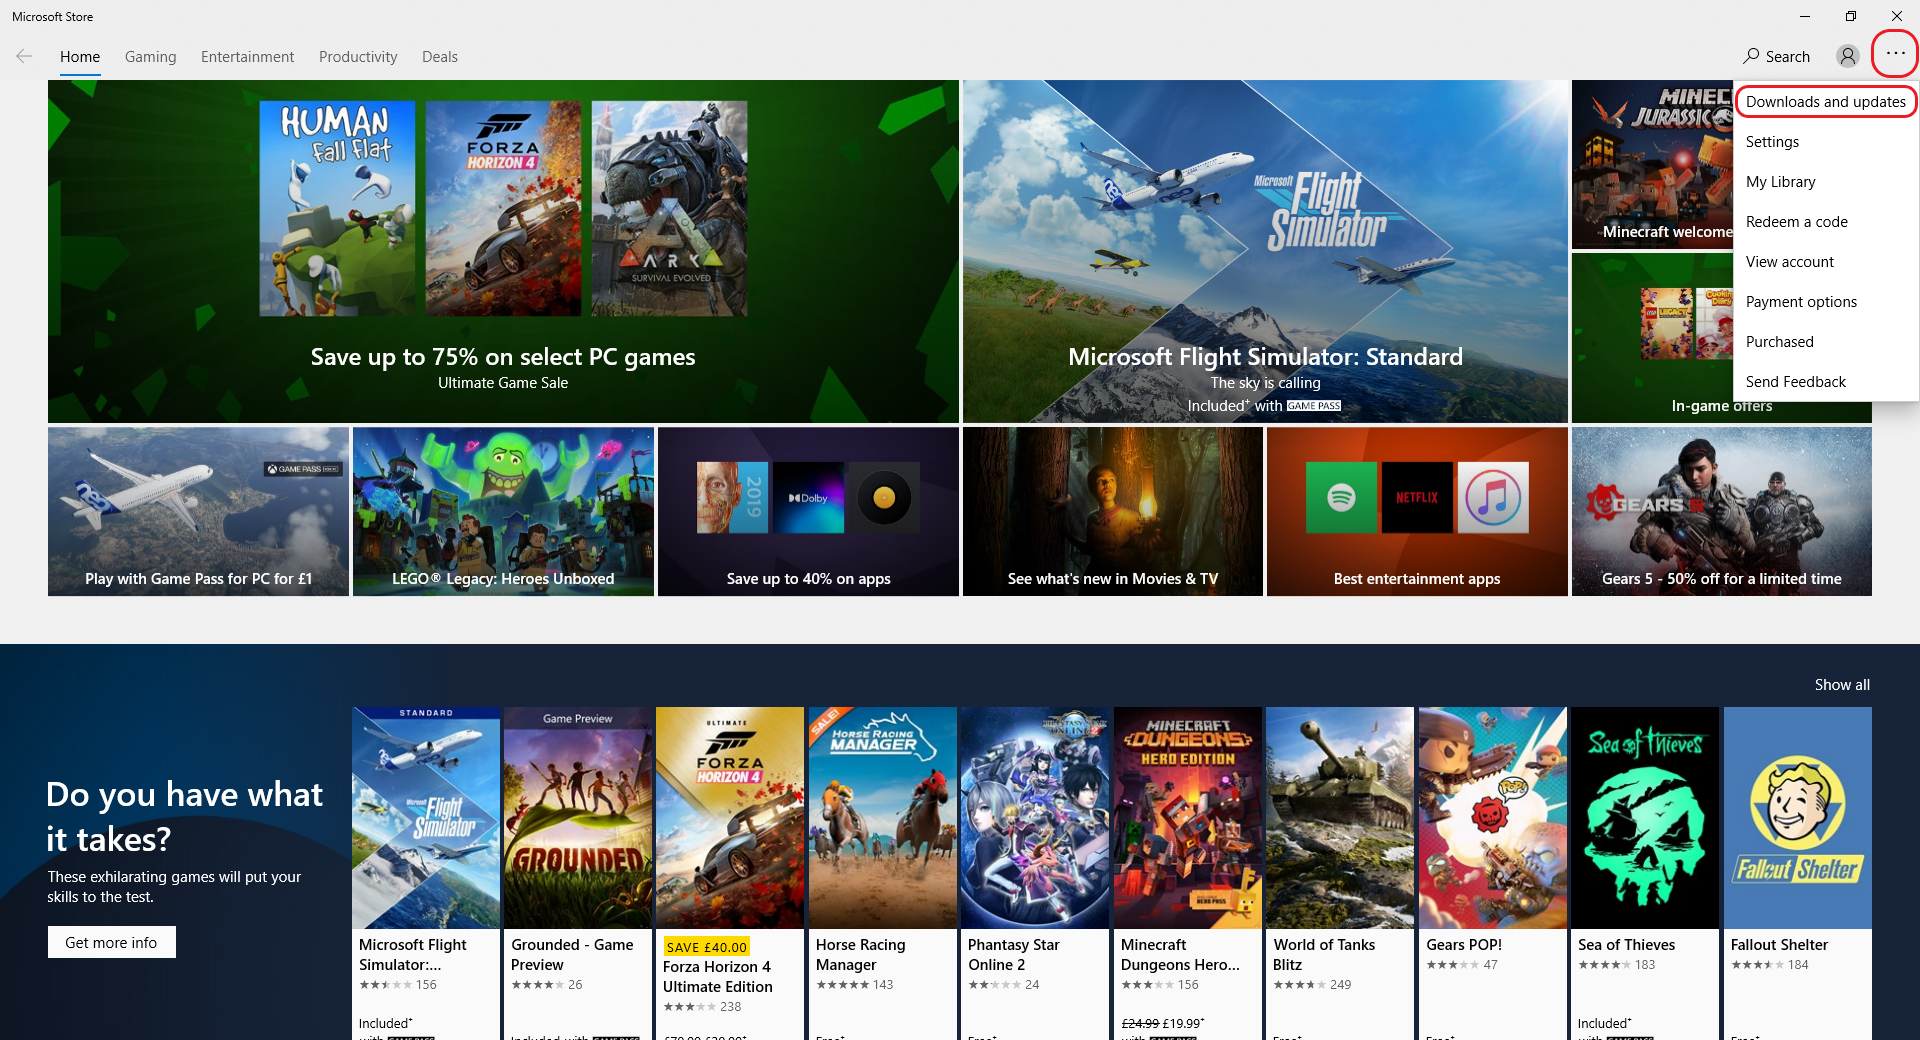Click the gold disc app icon
The height and width of the screenshot is (1040, 1920).
pyautogui.click(x=884, y=498)
